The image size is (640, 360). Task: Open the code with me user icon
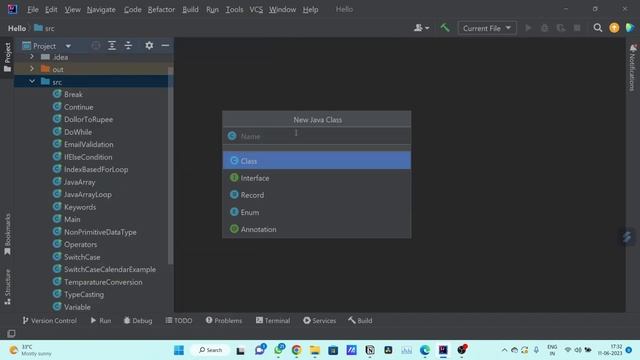click(421, 28)
